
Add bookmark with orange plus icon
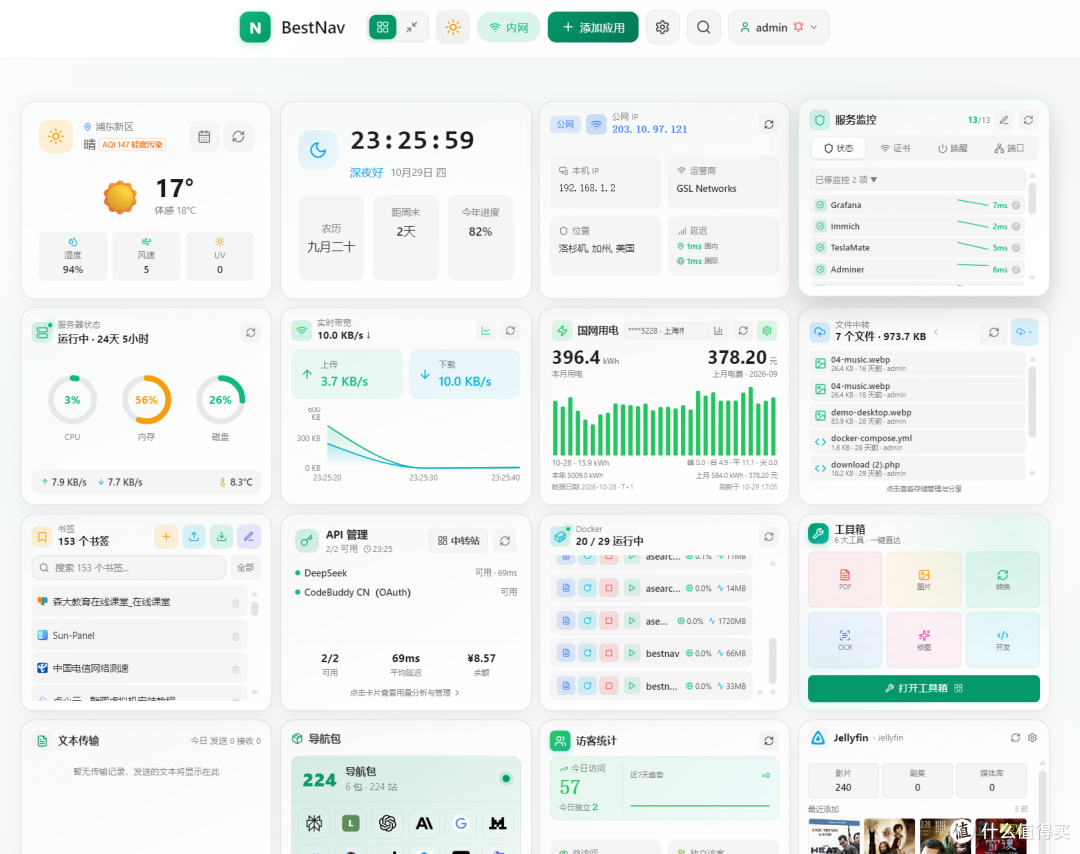point(166,537)
